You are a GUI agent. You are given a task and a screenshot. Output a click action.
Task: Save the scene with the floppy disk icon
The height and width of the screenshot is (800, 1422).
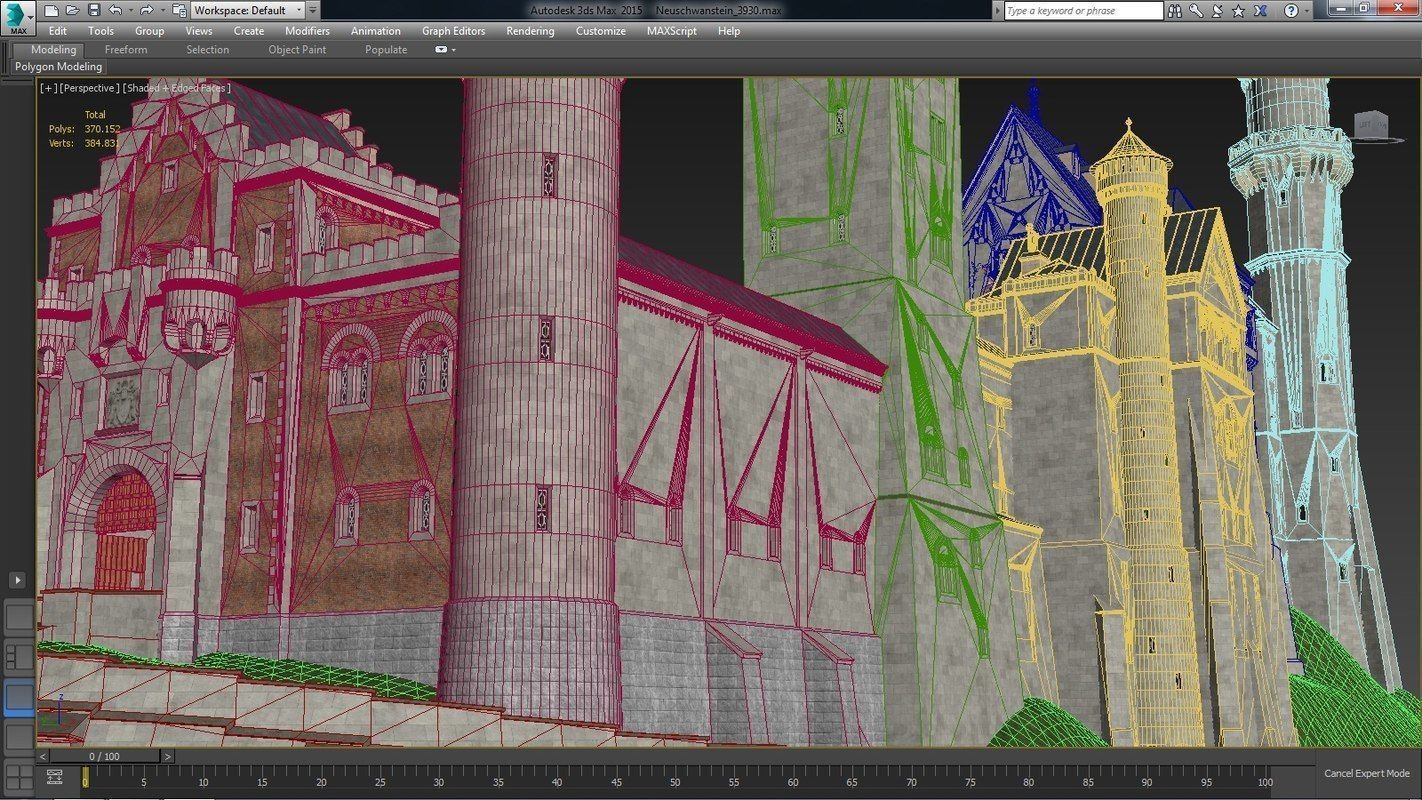tap(93, 10)
